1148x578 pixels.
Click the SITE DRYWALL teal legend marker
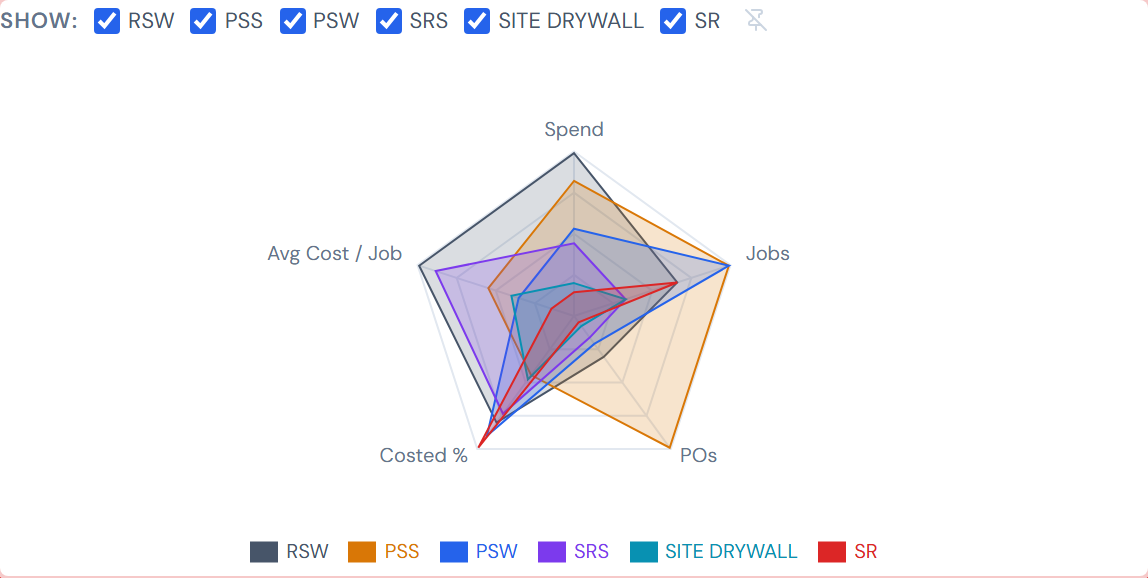(646, 551)
